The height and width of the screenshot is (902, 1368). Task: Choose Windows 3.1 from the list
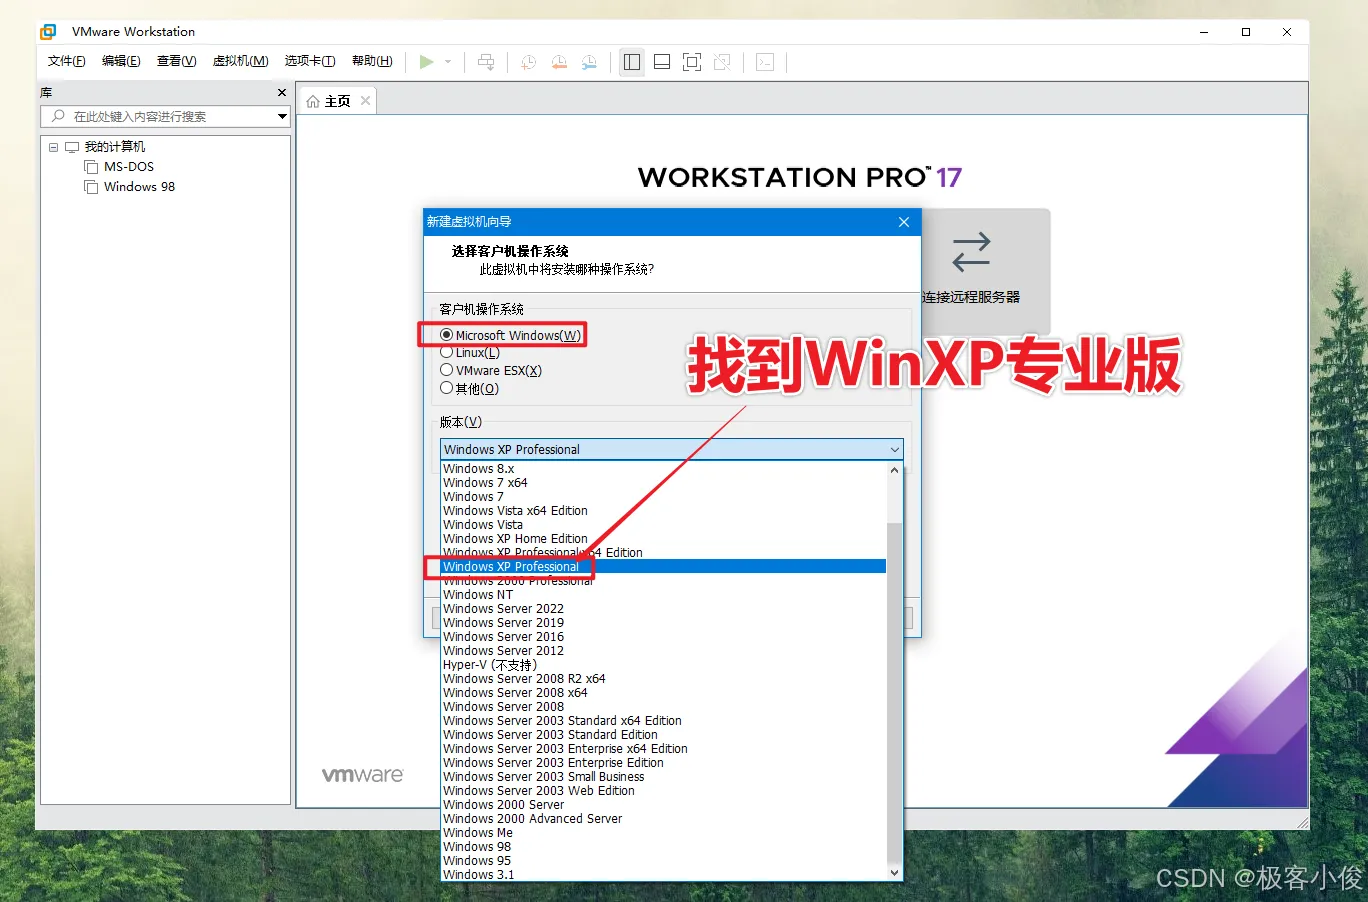664,874
